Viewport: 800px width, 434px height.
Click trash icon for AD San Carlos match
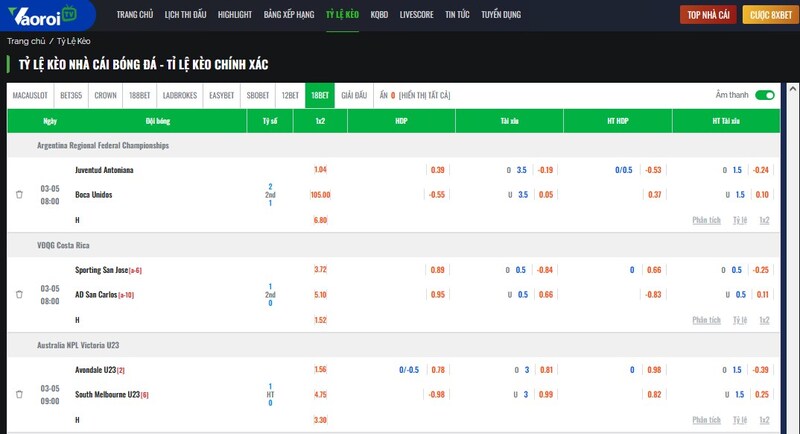[19, 295]
